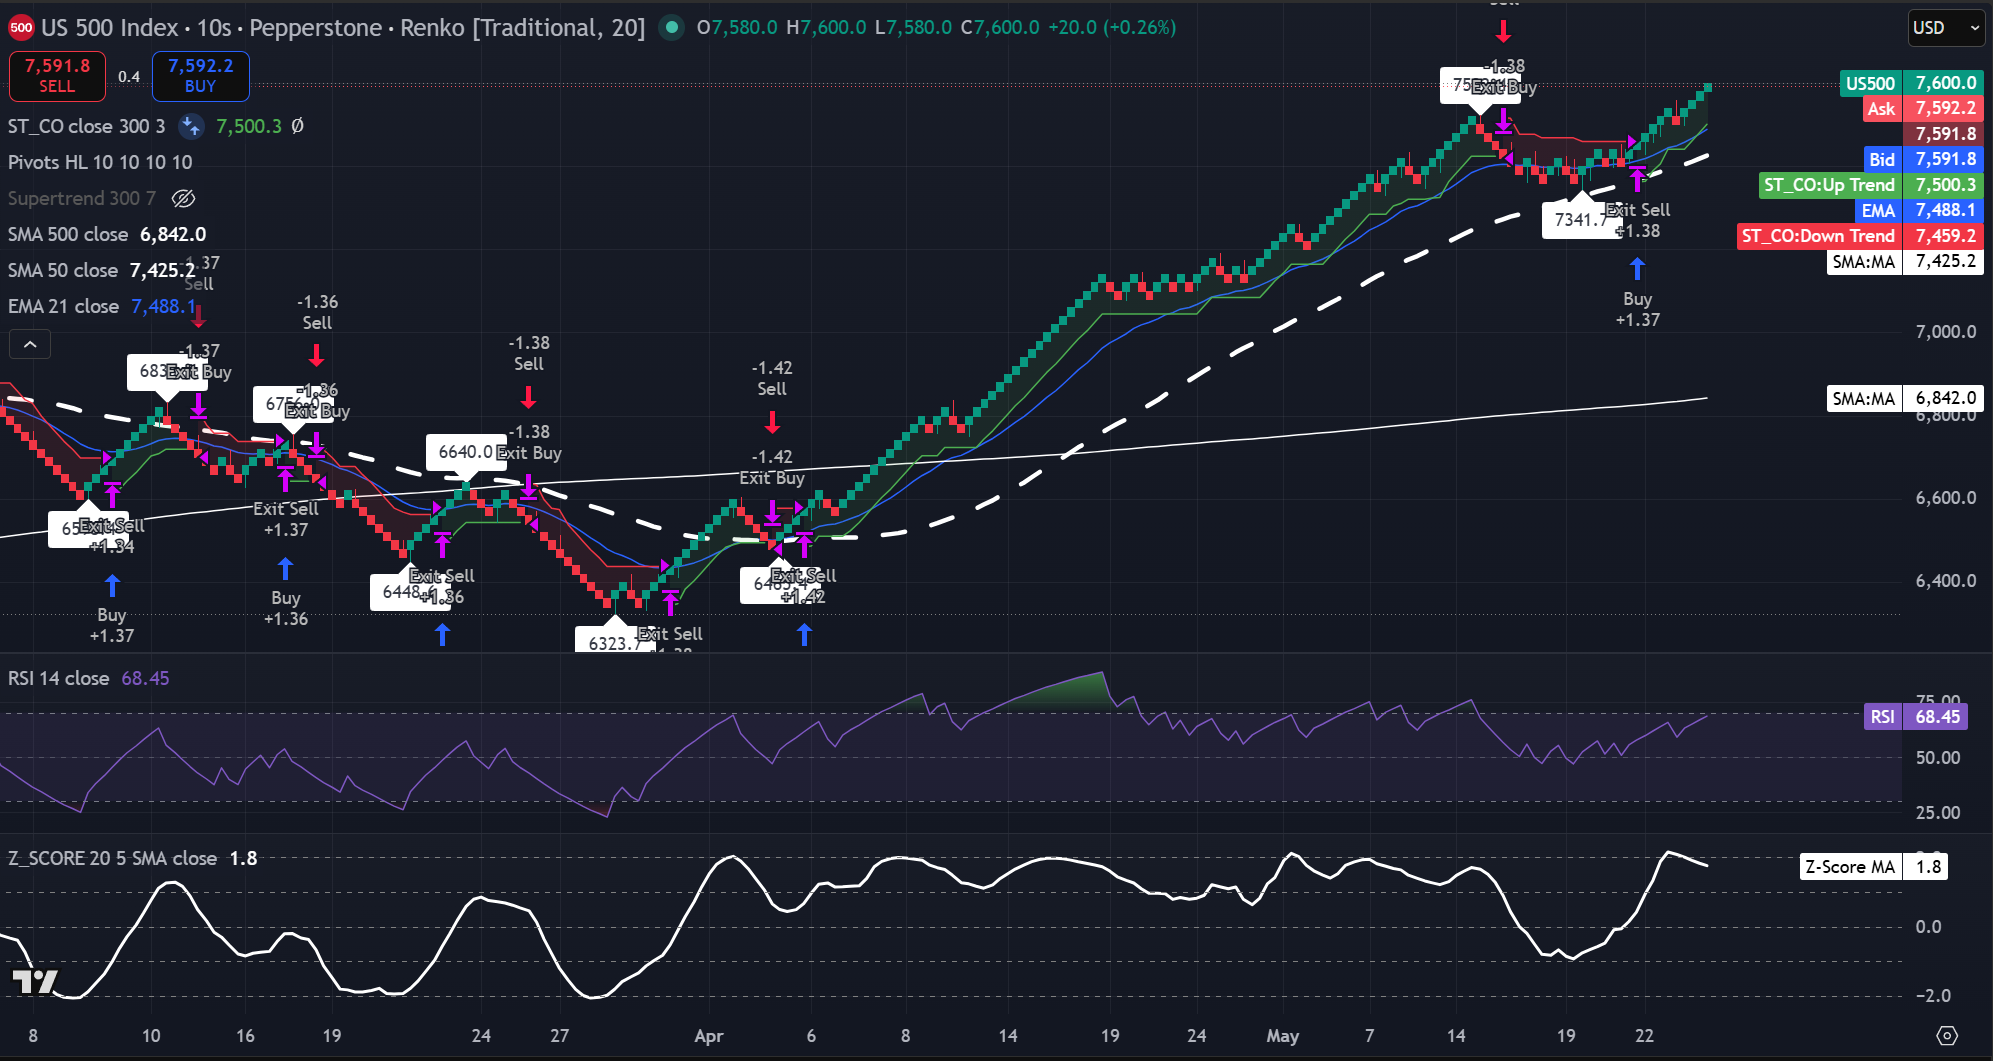Click the 7,591.8 SELL button
The image size is (1993, 1061).
[x=57, y=76]
